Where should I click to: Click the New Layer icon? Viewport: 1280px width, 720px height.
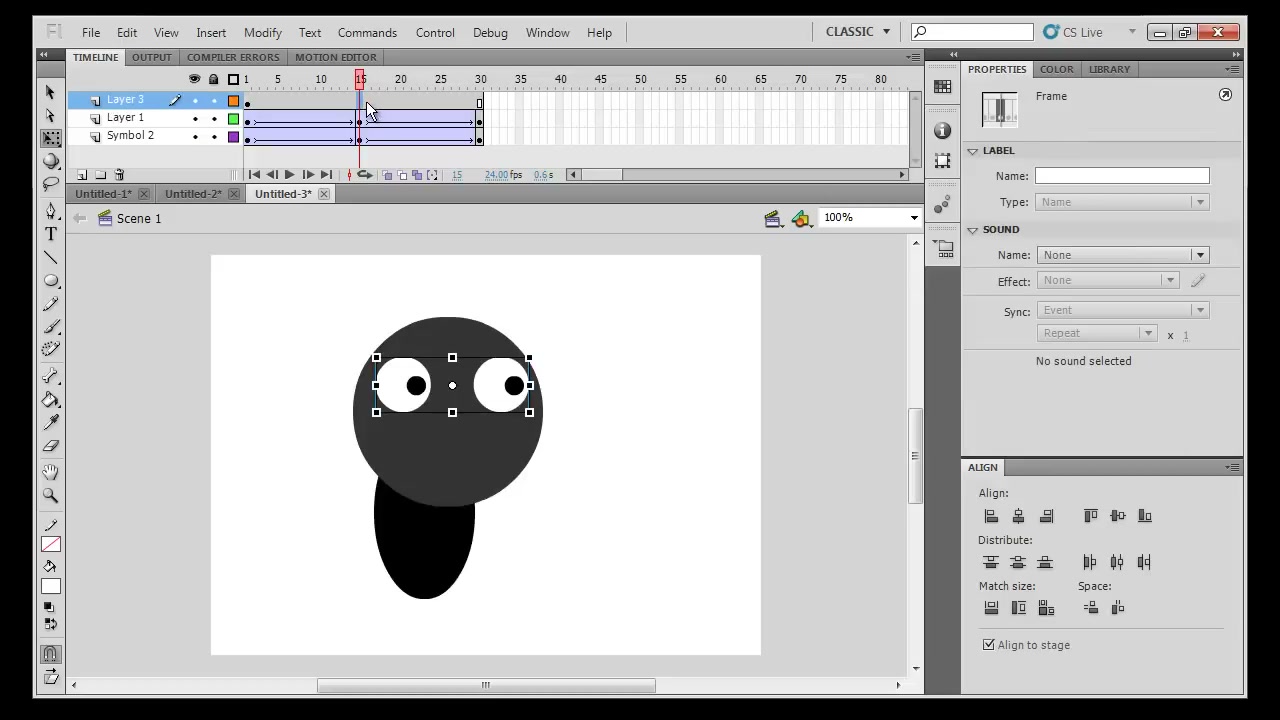pyautogui.click(x=82, y=175)
